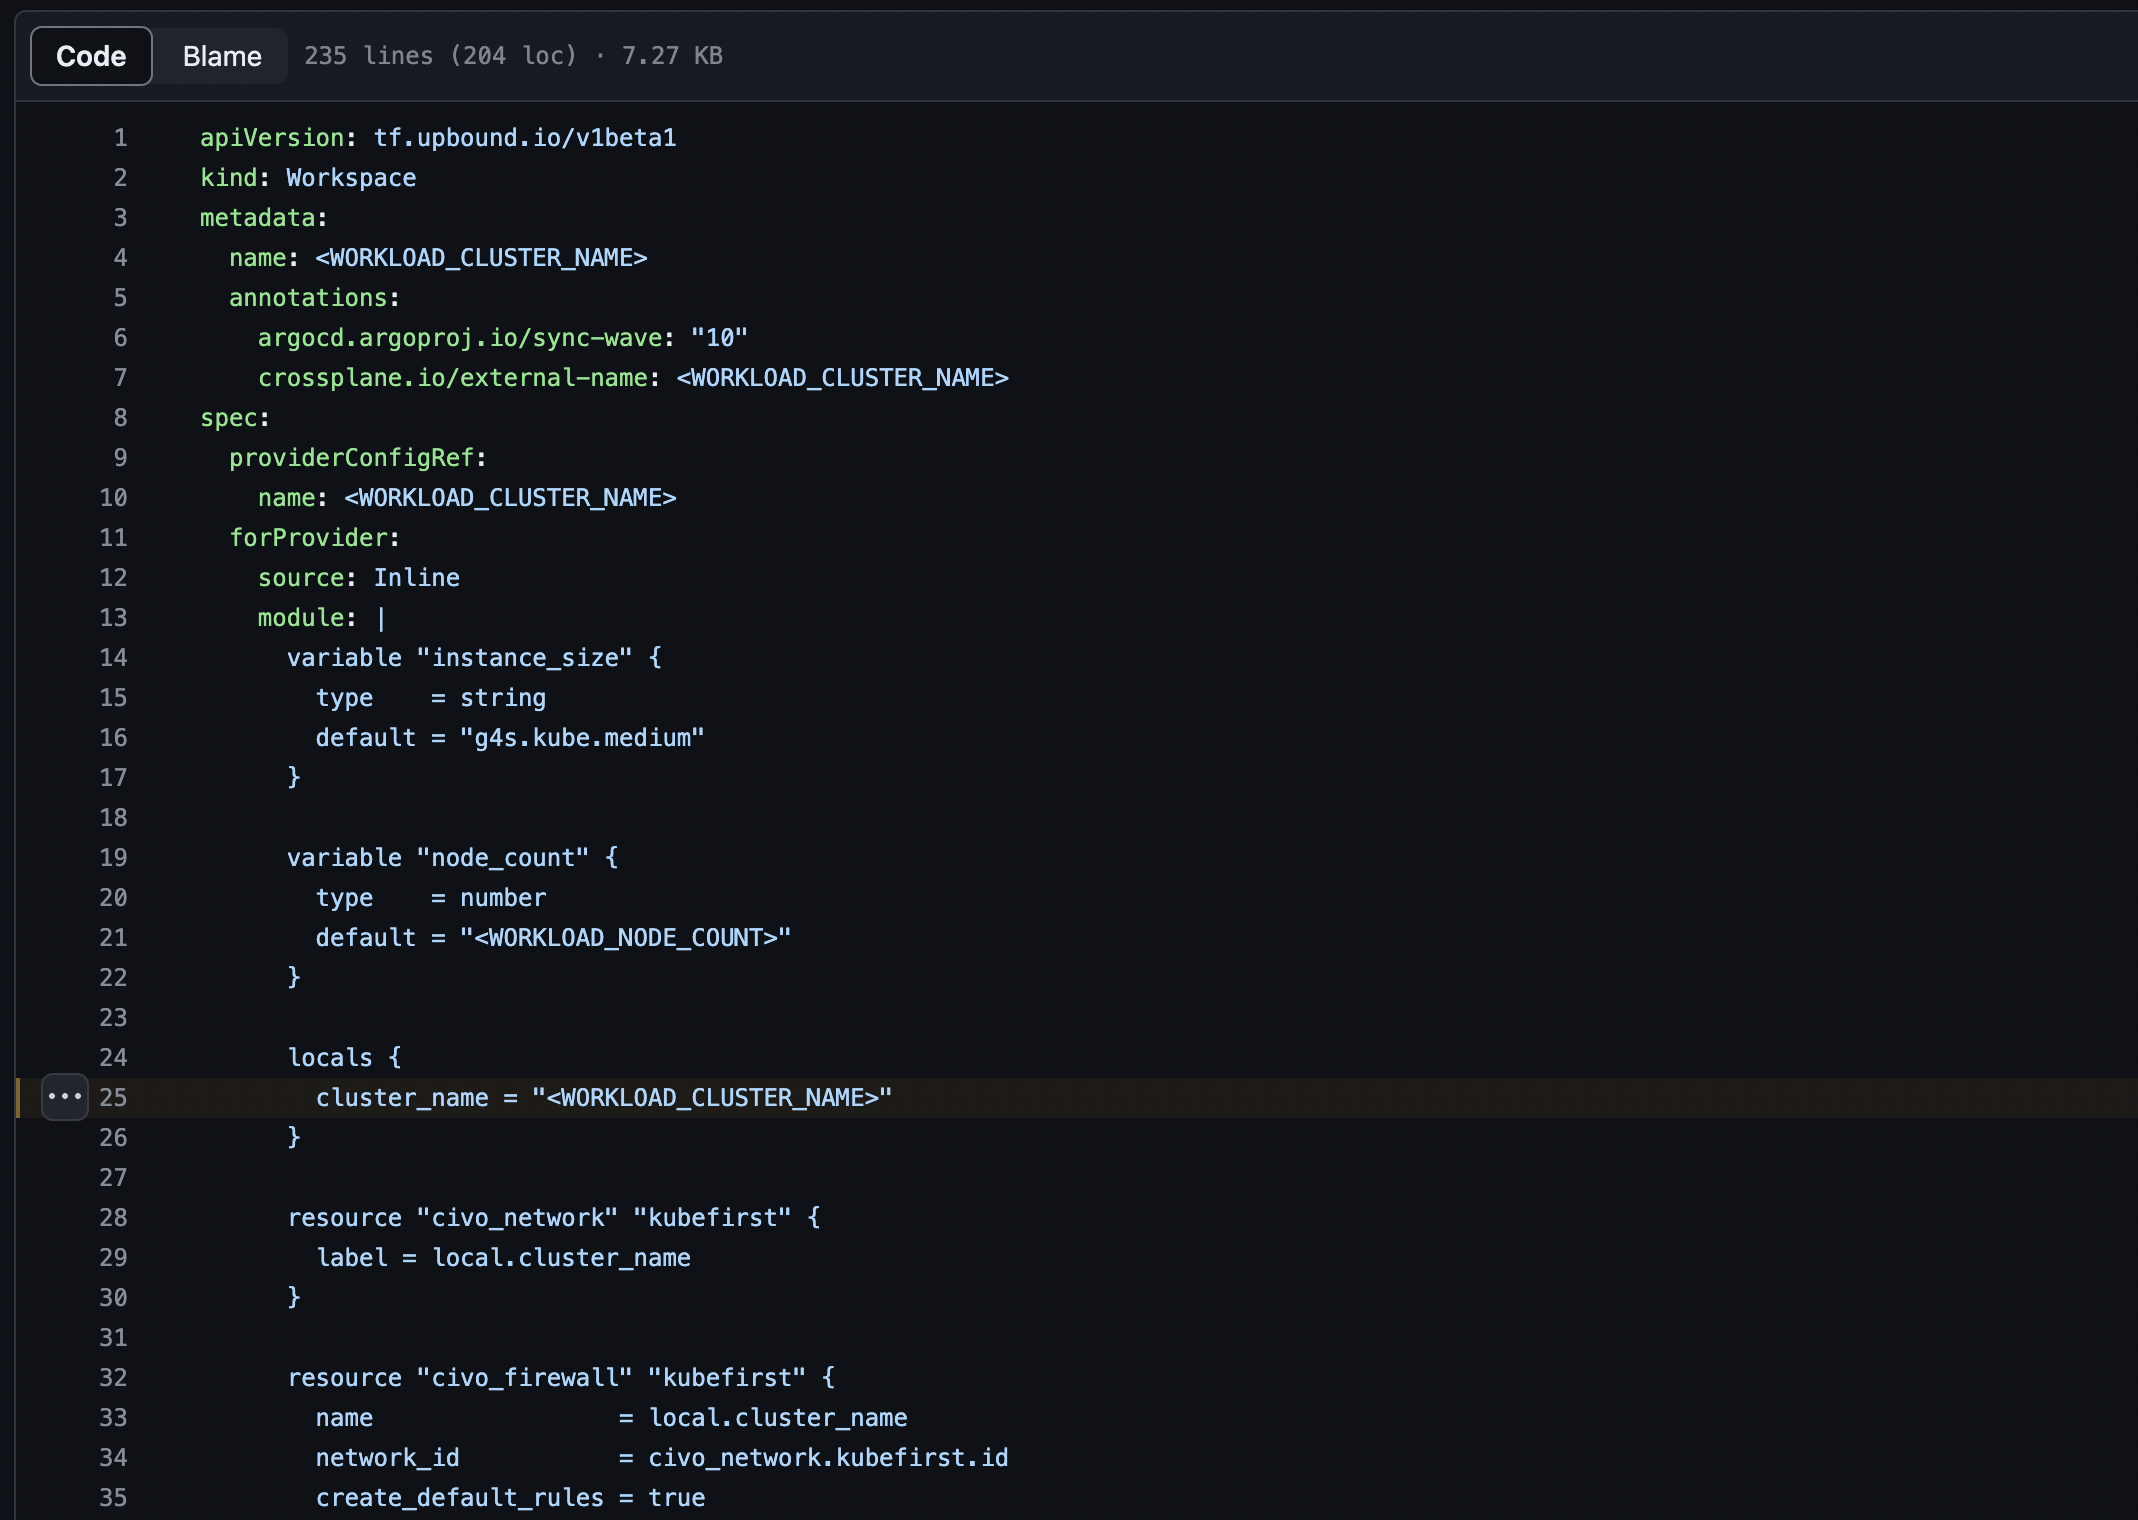Screen dimensions: 2138x1520
Task: Click the file size info text 7.27 KB
Action: coord(672,56)
